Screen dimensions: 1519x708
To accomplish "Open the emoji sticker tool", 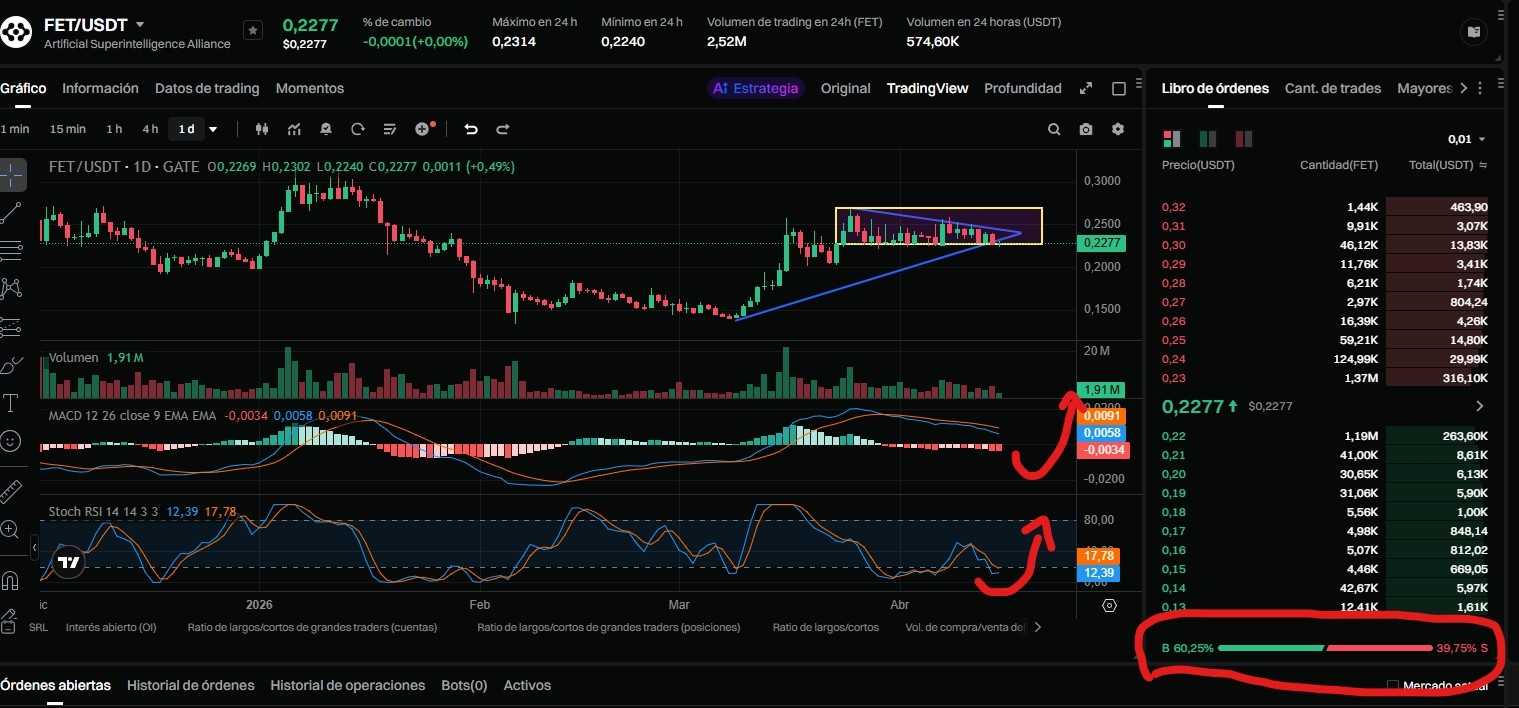I will (x=12, y=440).
